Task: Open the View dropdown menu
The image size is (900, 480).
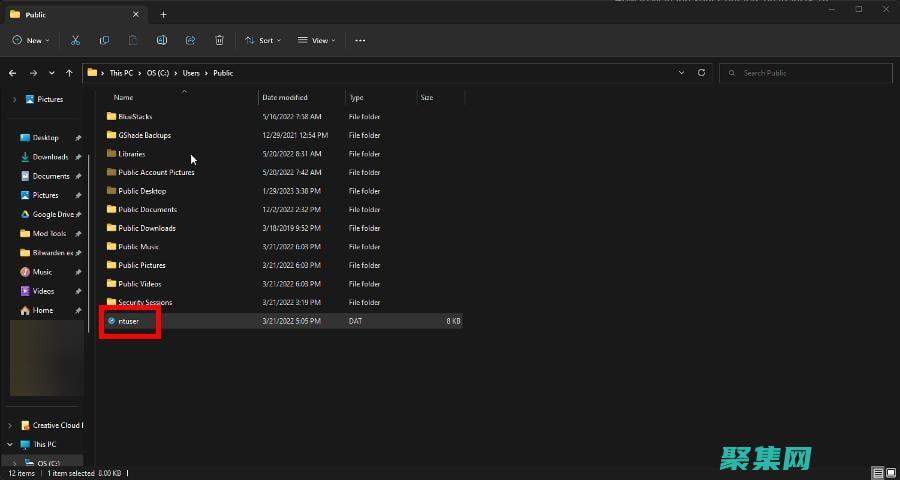Action: click(x=317, y=40)
